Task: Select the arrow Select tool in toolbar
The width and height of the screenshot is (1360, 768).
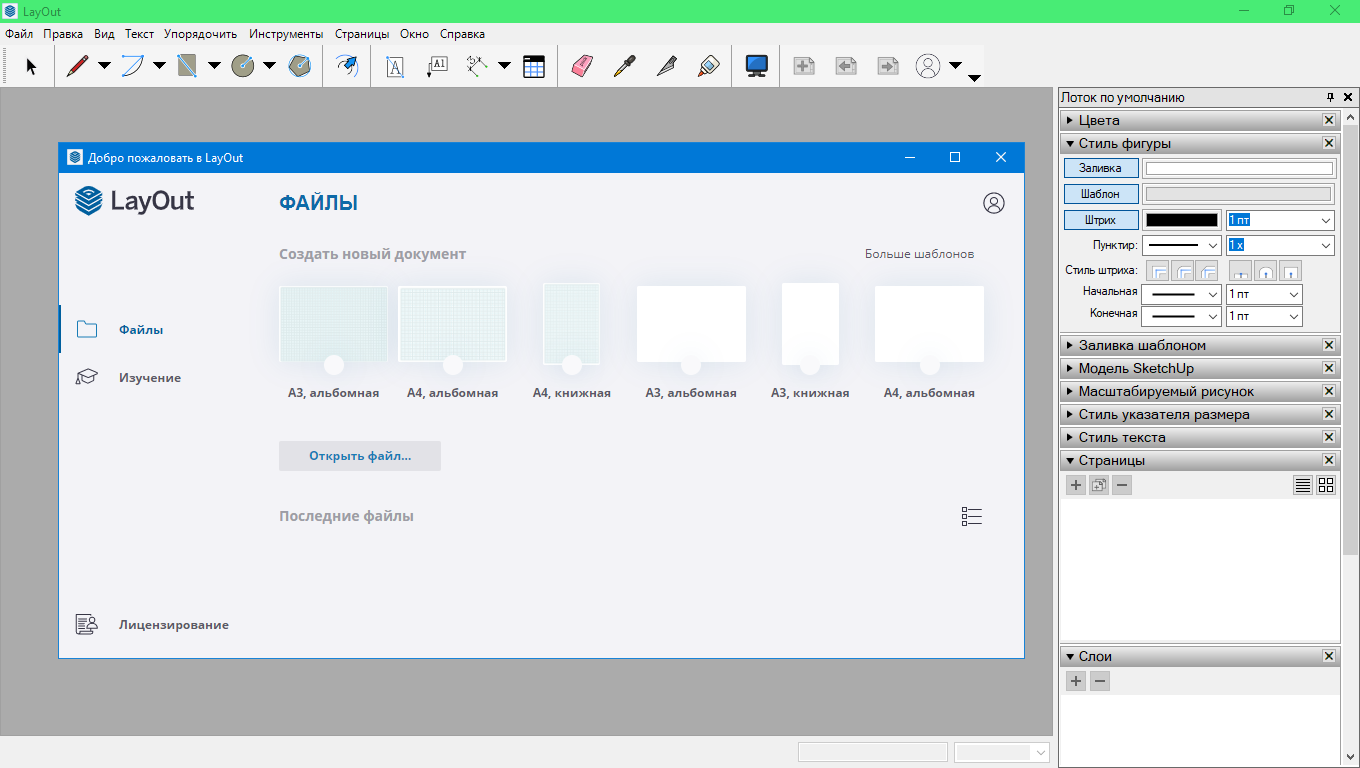Action: coord(31,66)
